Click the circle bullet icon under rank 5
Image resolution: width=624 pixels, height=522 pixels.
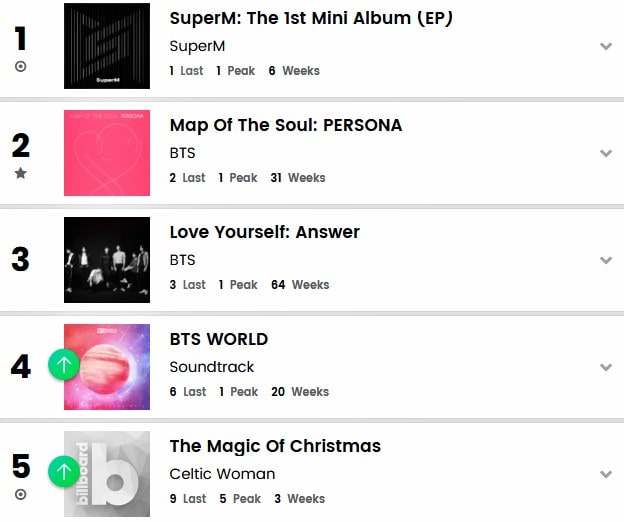(21, 494)
